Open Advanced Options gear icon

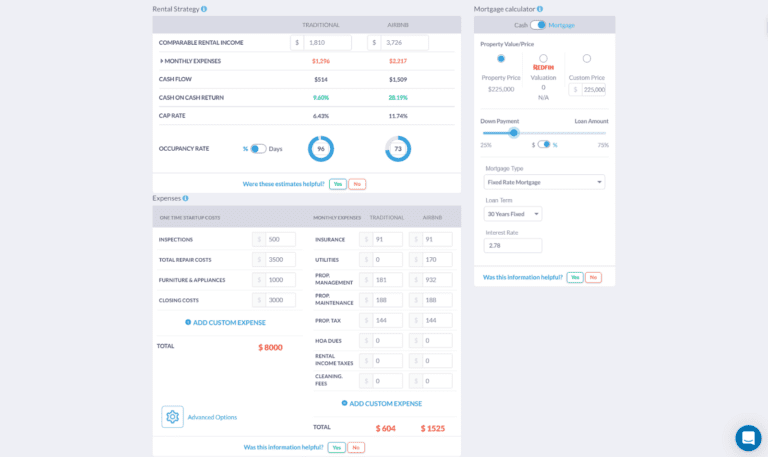(172, 416)
